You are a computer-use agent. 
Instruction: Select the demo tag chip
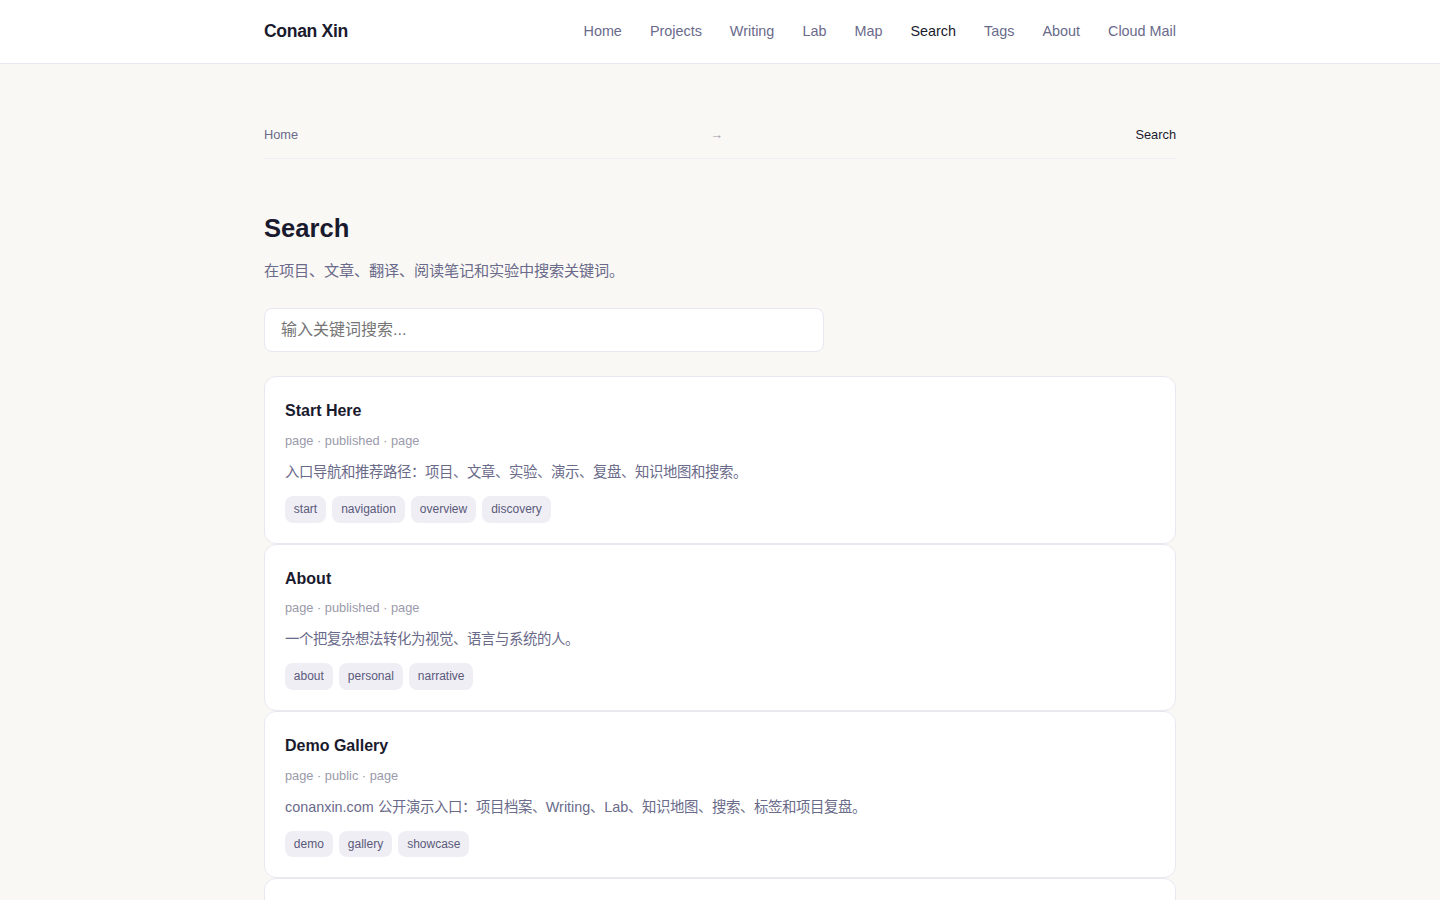[309, 844]
